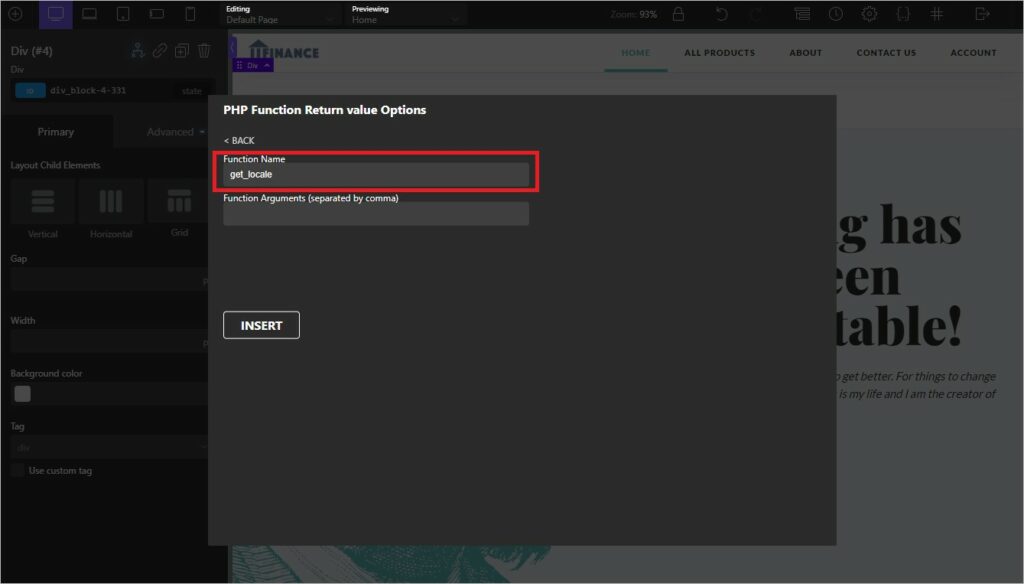Screen dimensions: 1024x584
Task: Click the Add element plus icon
Action: (x=14, y=14)
